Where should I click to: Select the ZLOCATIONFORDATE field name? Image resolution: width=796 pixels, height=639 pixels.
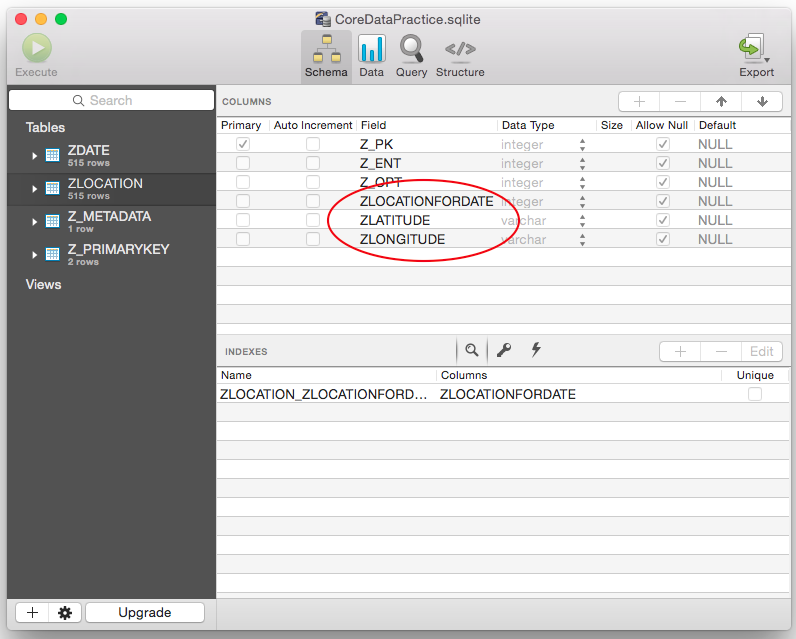pos(426,201)
